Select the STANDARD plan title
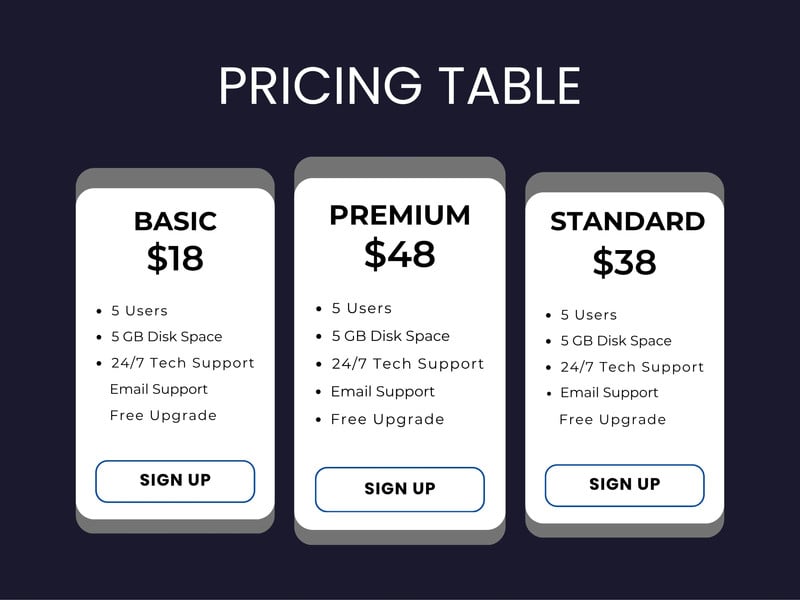 click(627, 221)
